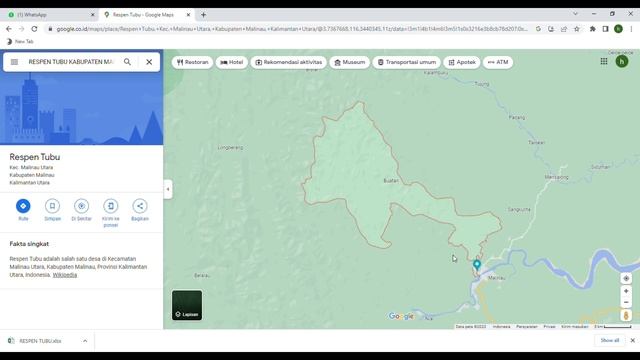
Task: Click the Buatan label on the map
Action: point(391,180)
